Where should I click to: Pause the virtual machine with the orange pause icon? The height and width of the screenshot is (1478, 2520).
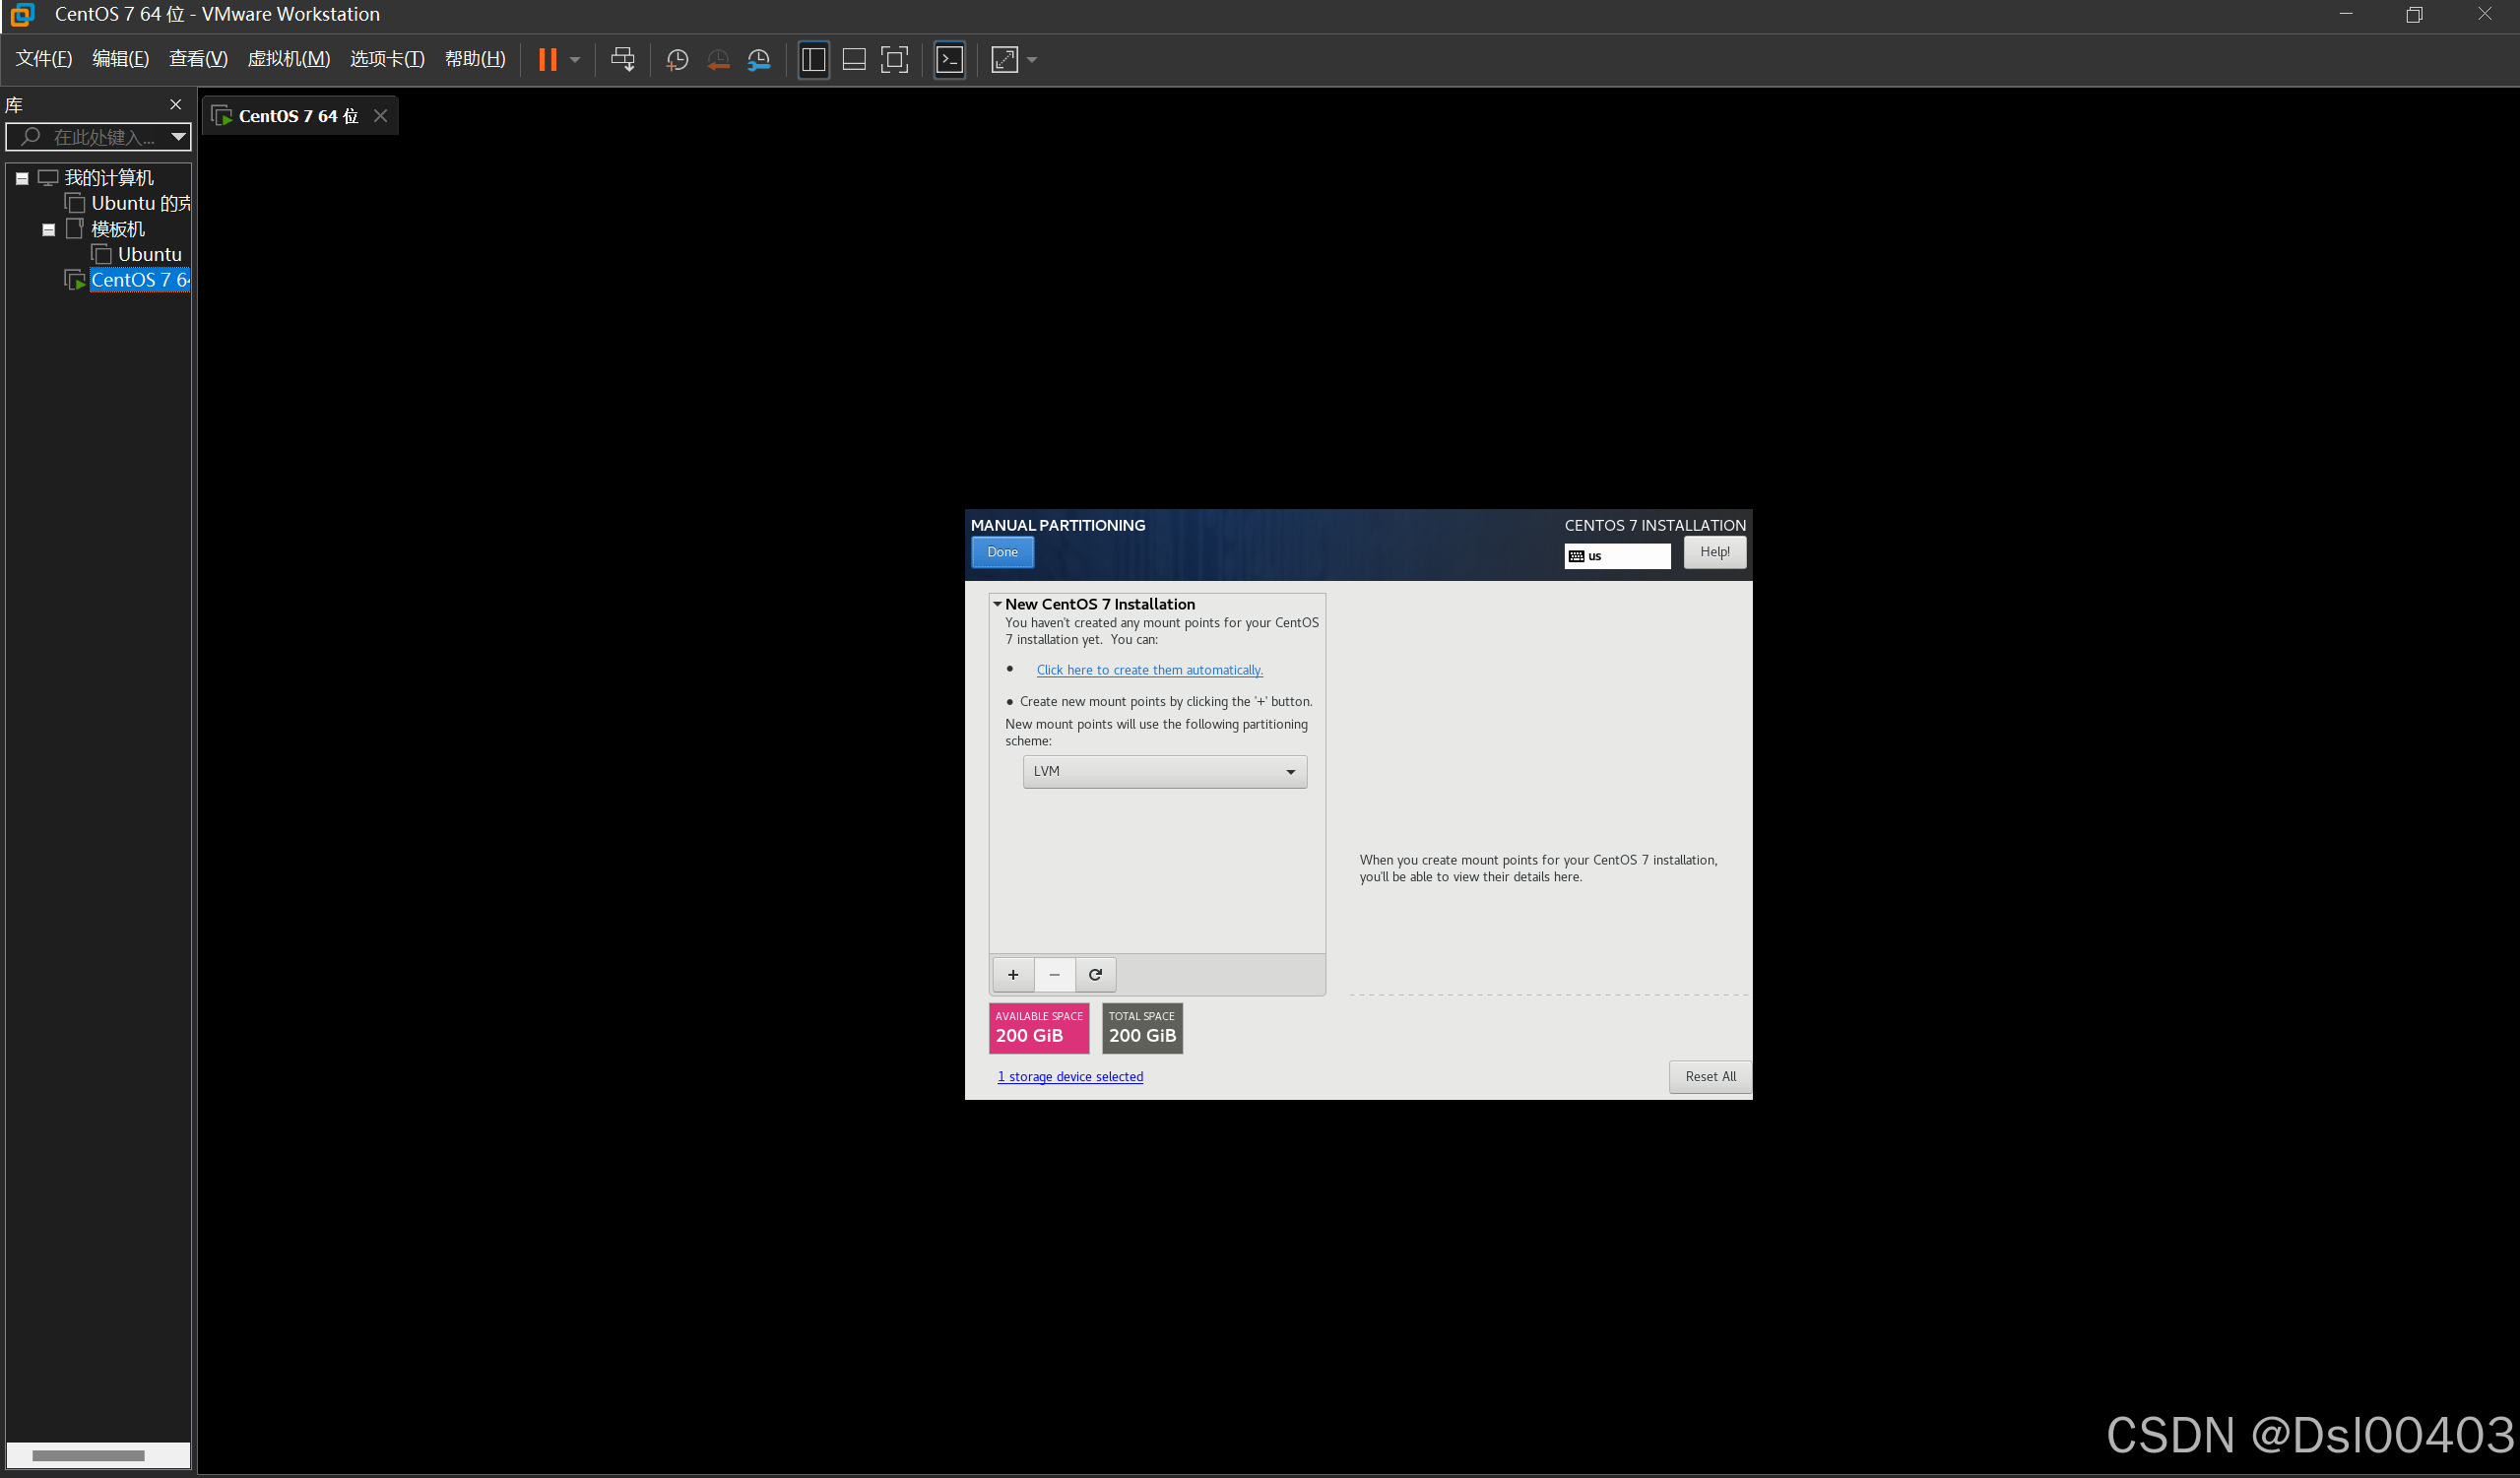(547, 59)
